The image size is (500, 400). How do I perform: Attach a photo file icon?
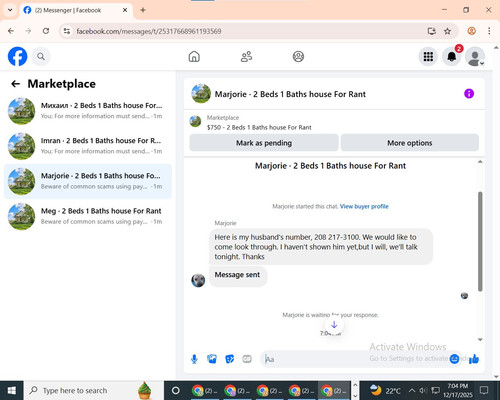point(212,359)
